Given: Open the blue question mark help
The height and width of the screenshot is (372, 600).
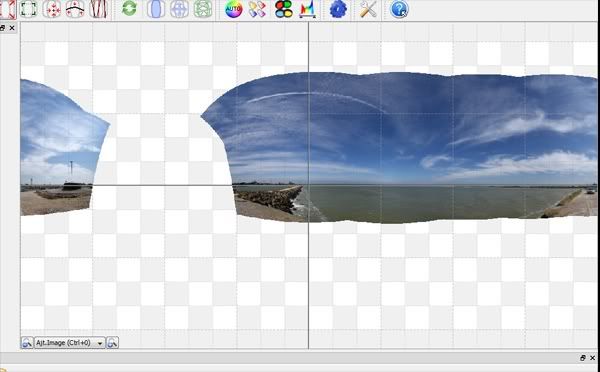Looking at the screenshot, I should pyautogui.click(x=399, y=9).
